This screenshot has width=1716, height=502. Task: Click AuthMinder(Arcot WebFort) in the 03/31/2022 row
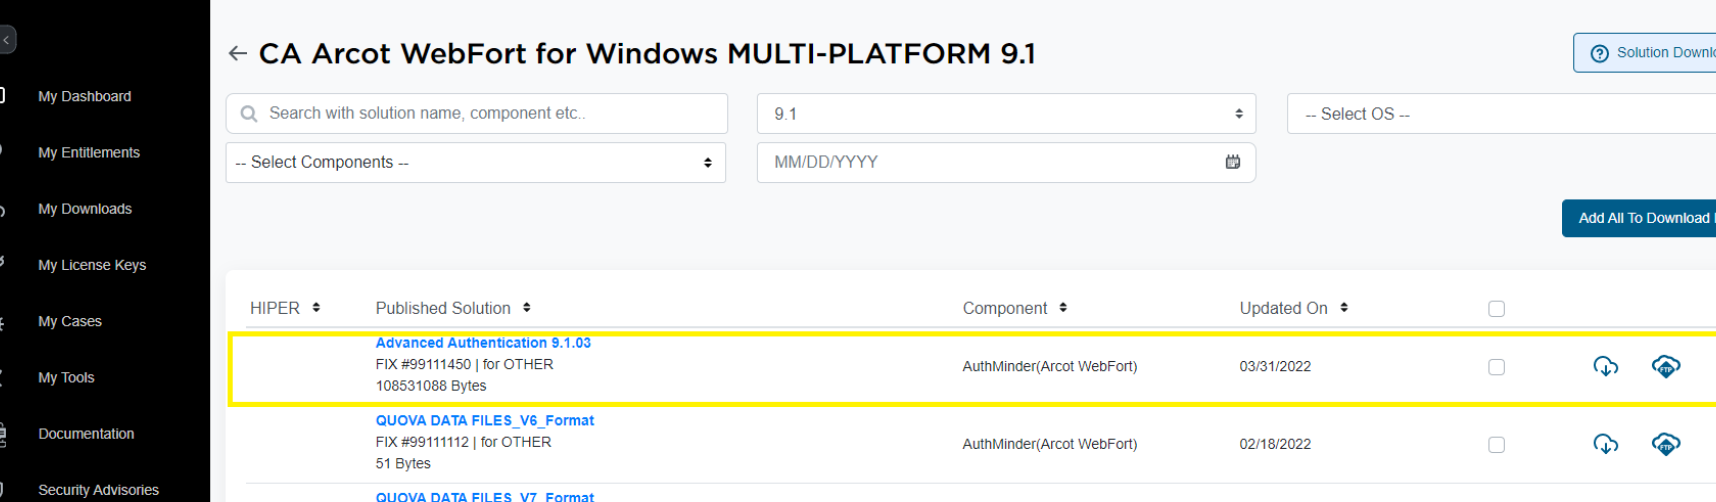click(x=1050, y=366)
